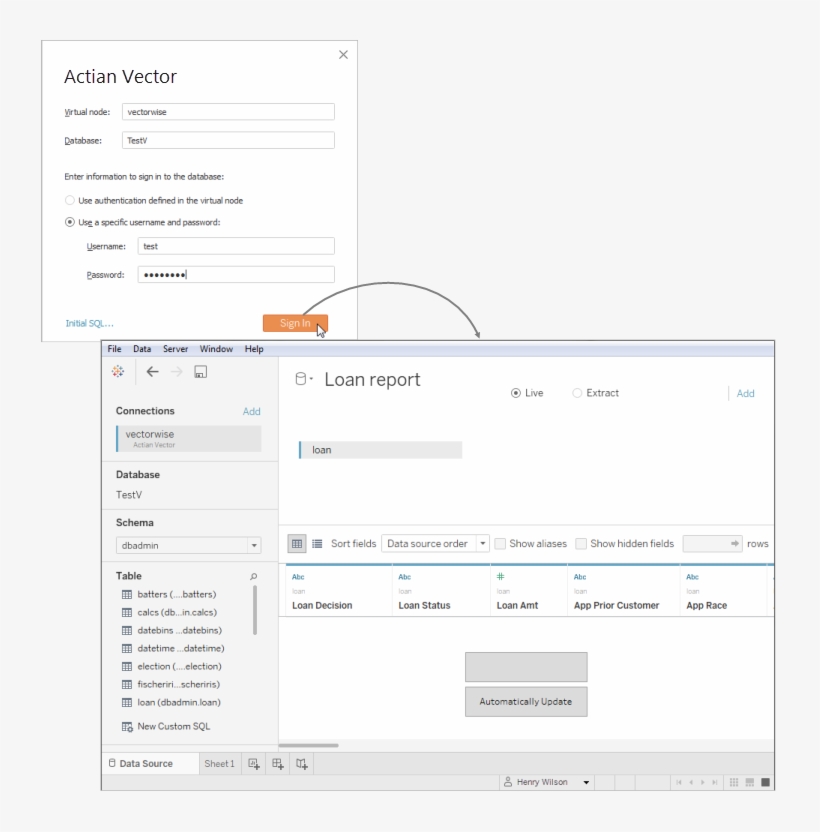The image size is (820, 832).
Task: Click the Initial SQL link
Action: [89, 323]
